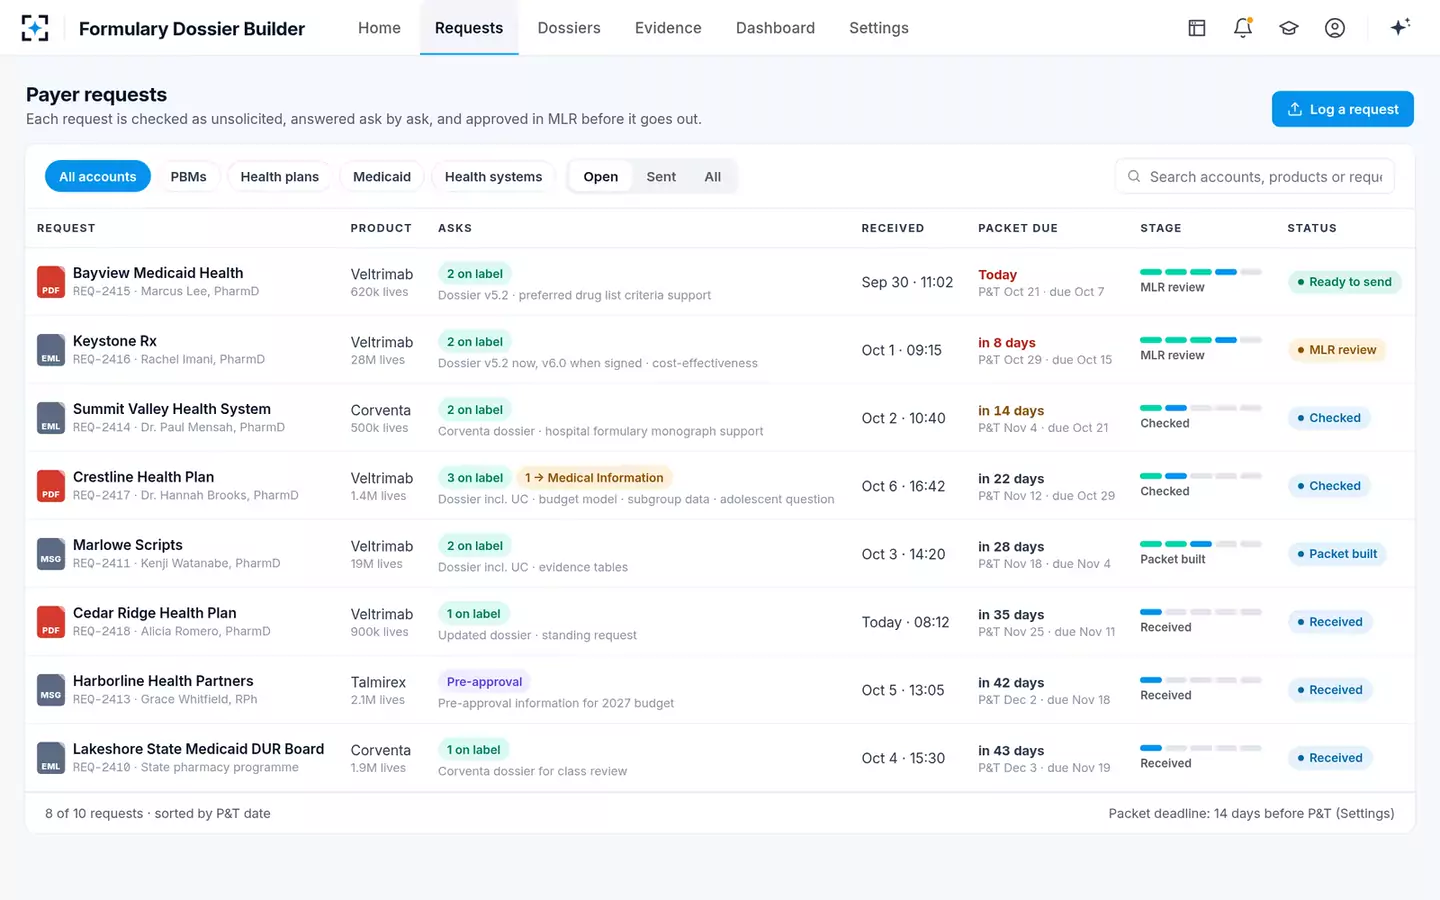Image resolution: width=1440 pixels, height=900 pixels.
Task: Click the Log a request button
Action: pyautogui.click(x=1343, y=109)
